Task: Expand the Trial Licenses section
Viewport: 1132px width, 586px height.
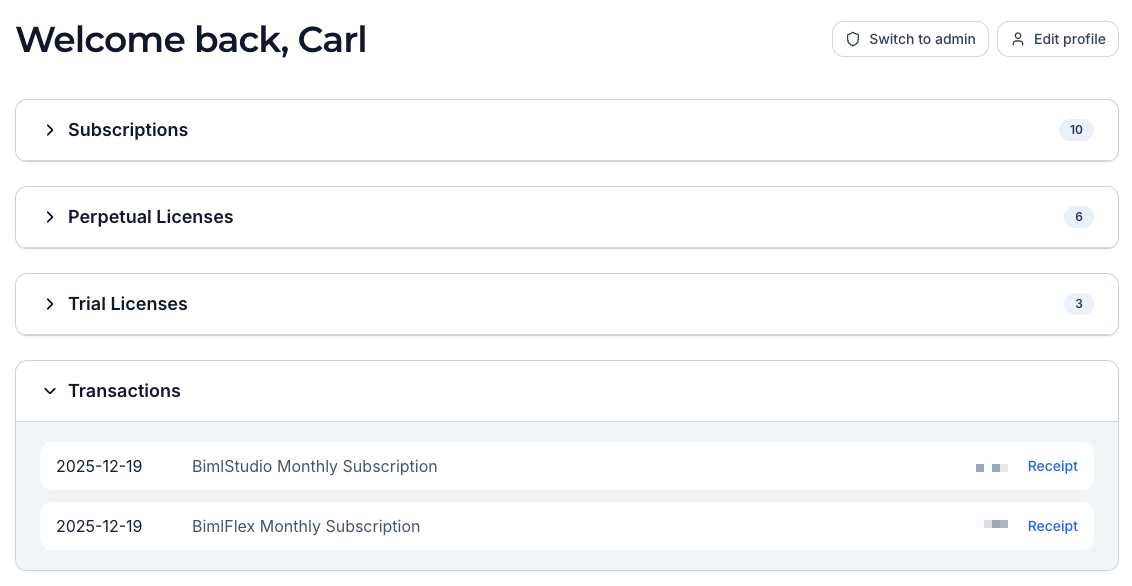Action: click(127, 304)
